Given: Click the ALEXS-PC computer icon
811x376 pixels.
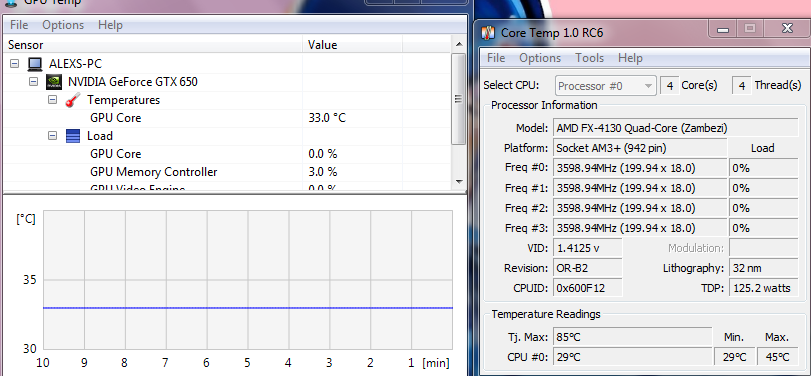Looking at the screenshot, I should 35,64.
